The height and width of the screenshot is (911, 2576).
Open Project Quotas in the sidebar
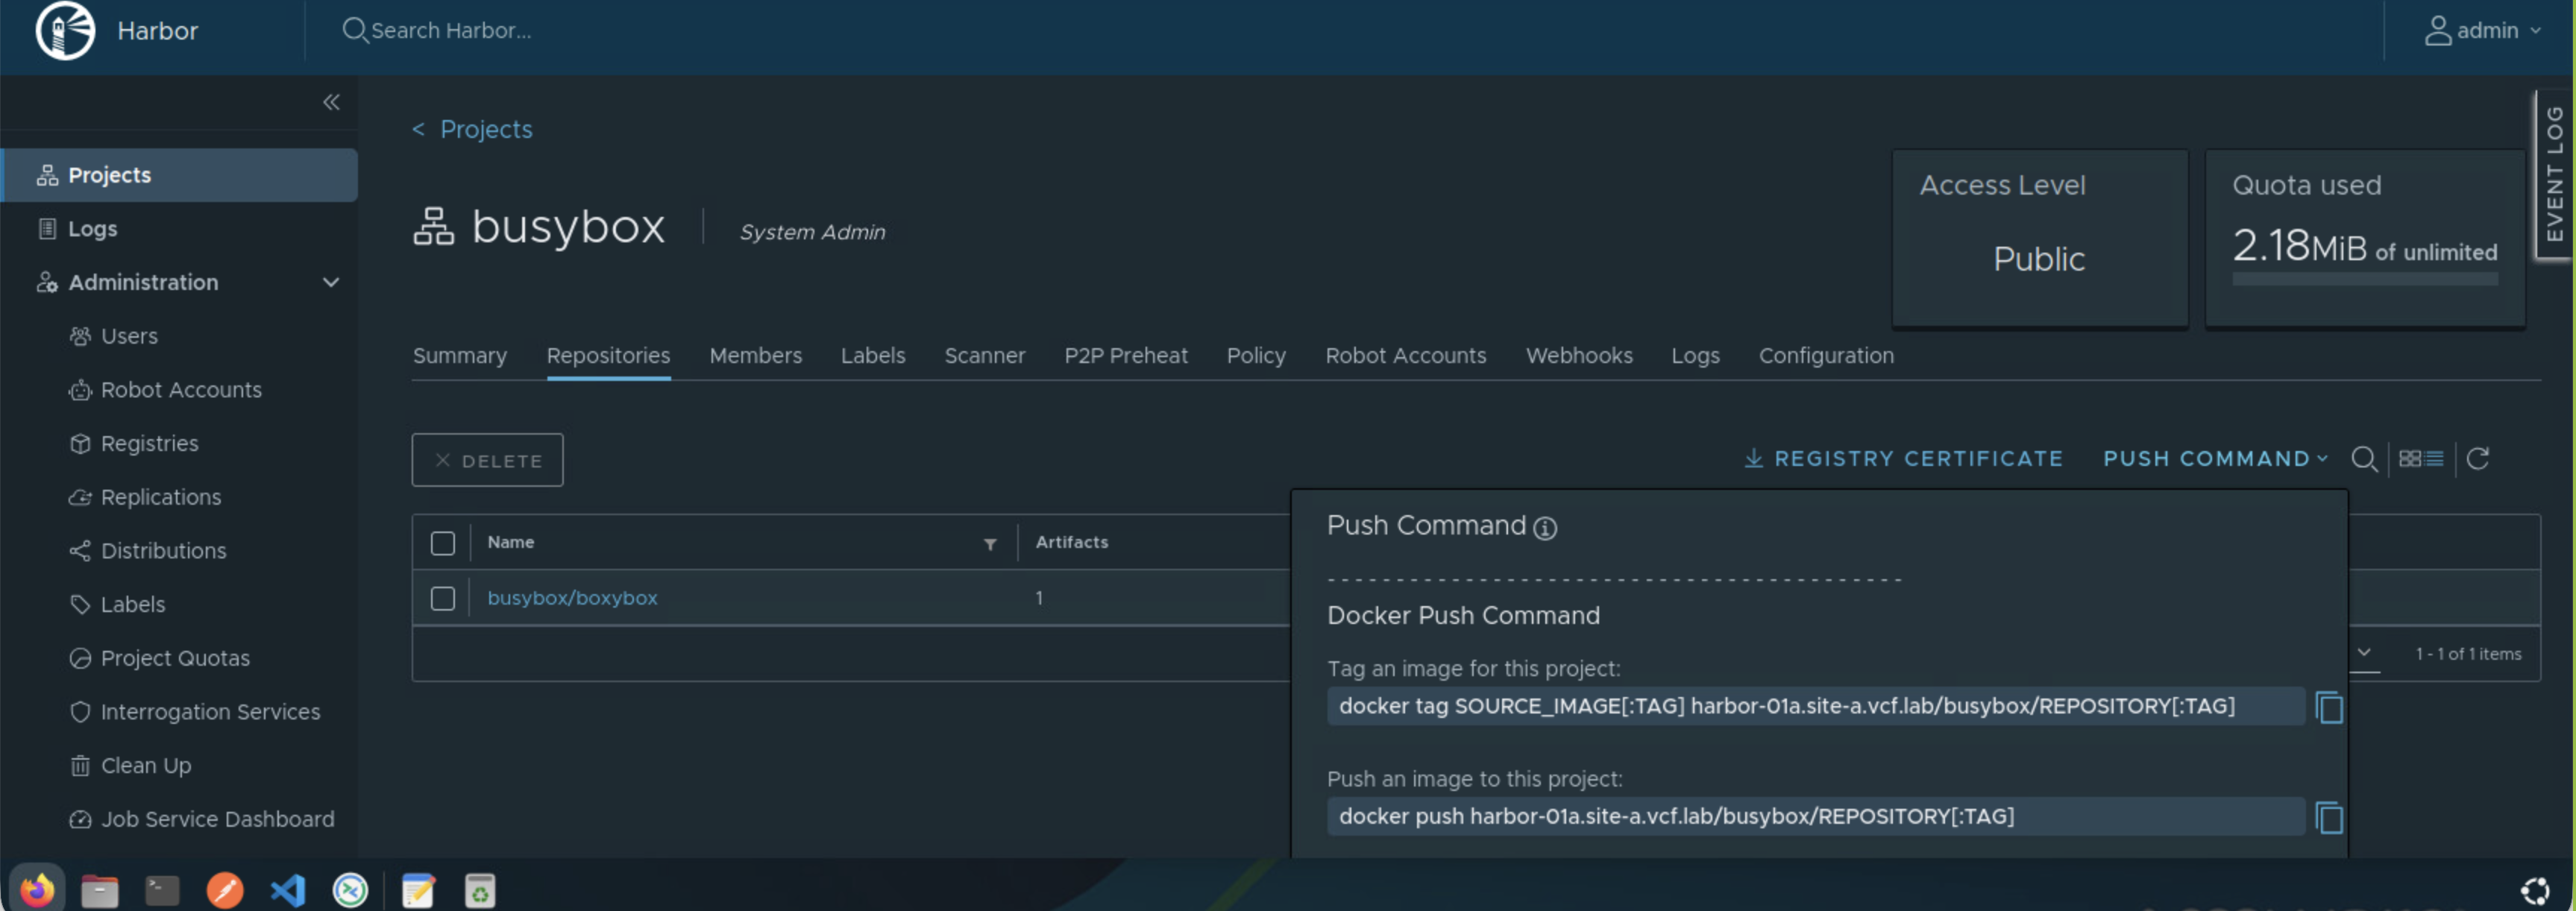(175, 658)
